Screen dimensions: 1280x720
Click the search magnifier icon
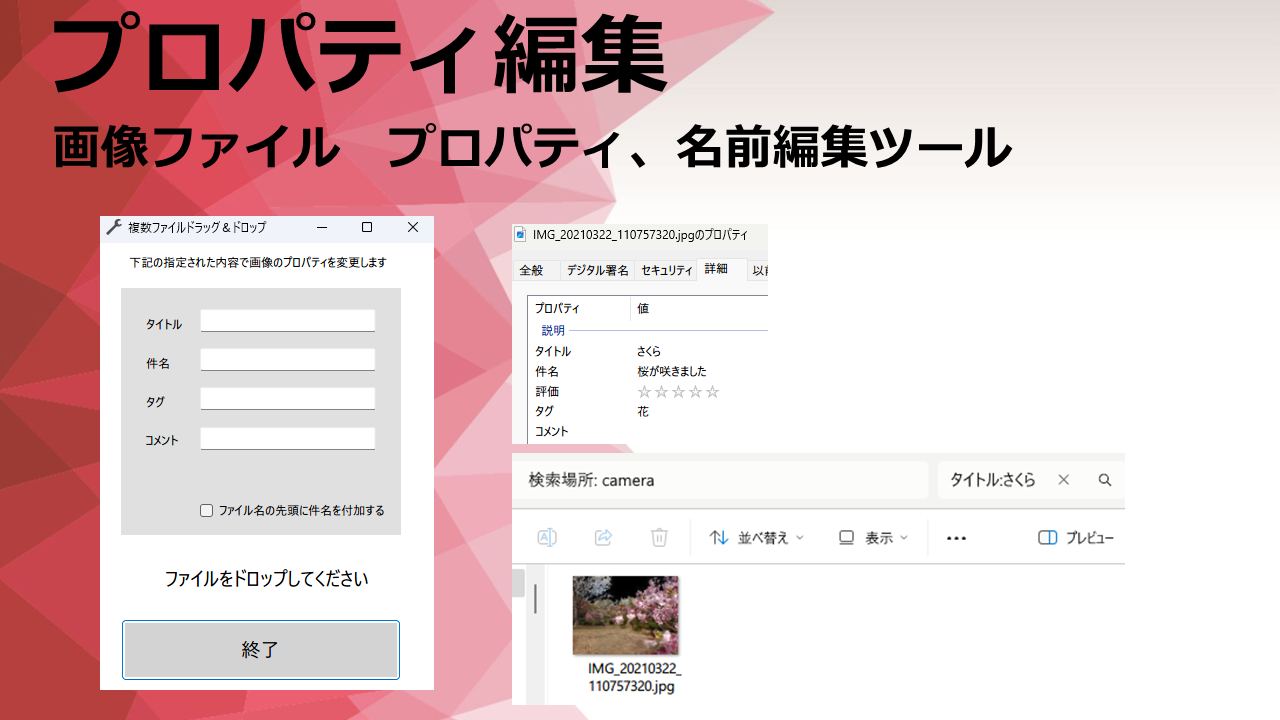pyautogui.click(x=1105, y=480)
